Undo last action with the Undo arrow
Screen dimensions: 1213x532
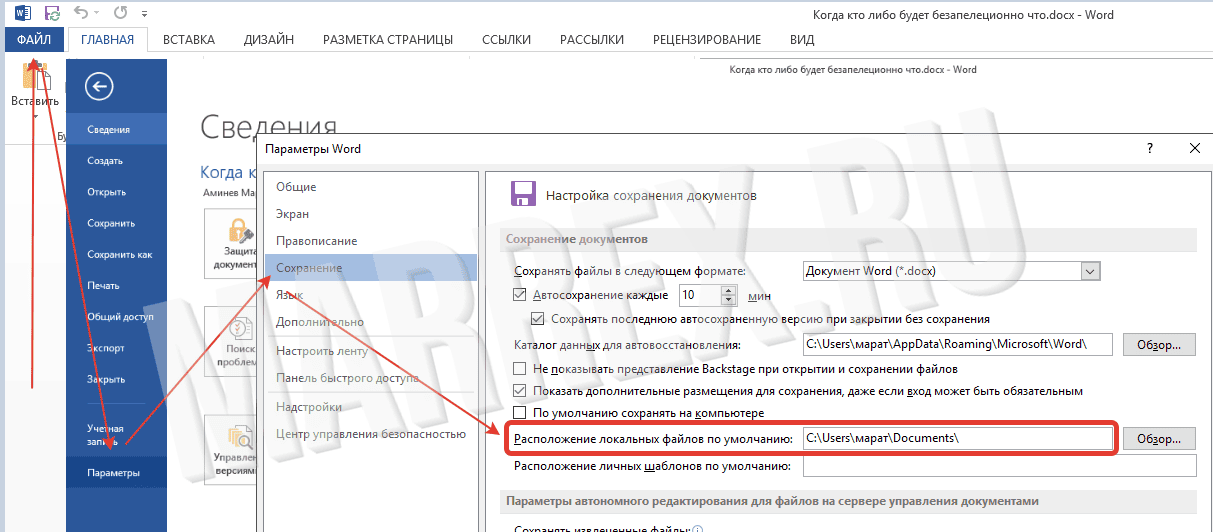(x=82, y=14)
